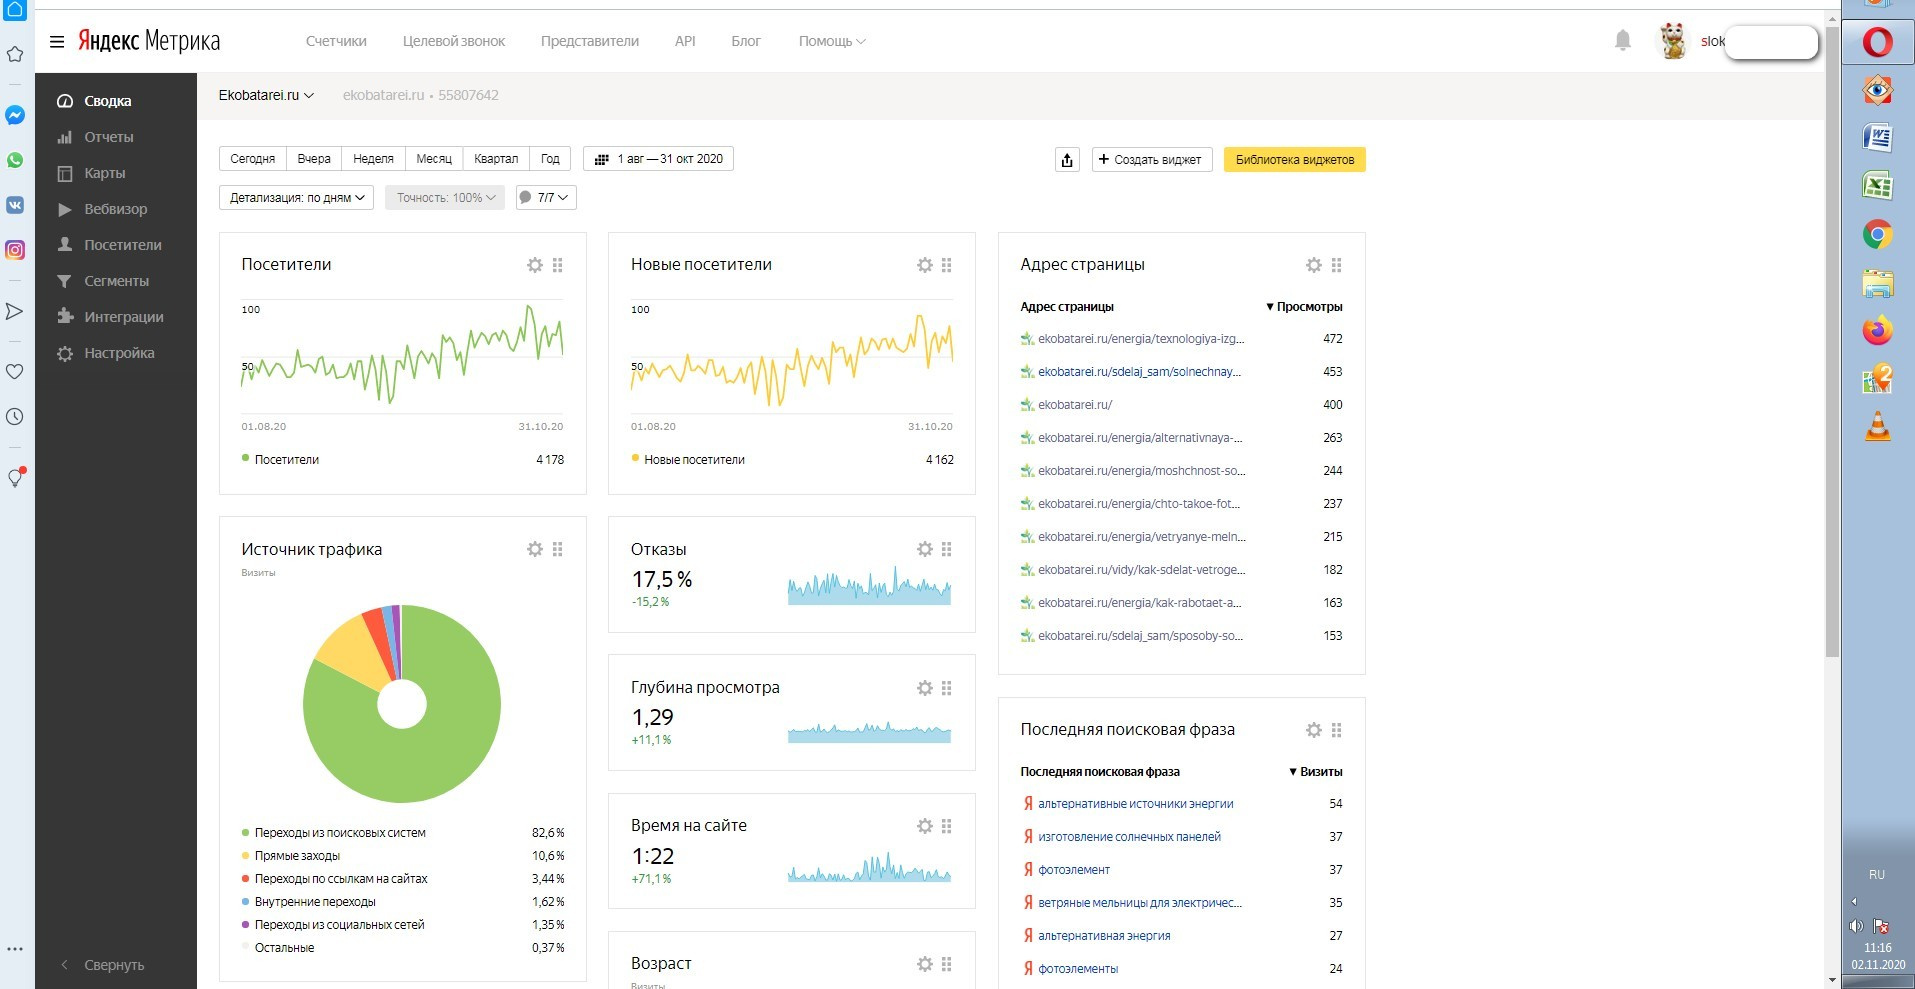
Task: Click drag handle of Адрес страницы widget
Action: 1337,265
